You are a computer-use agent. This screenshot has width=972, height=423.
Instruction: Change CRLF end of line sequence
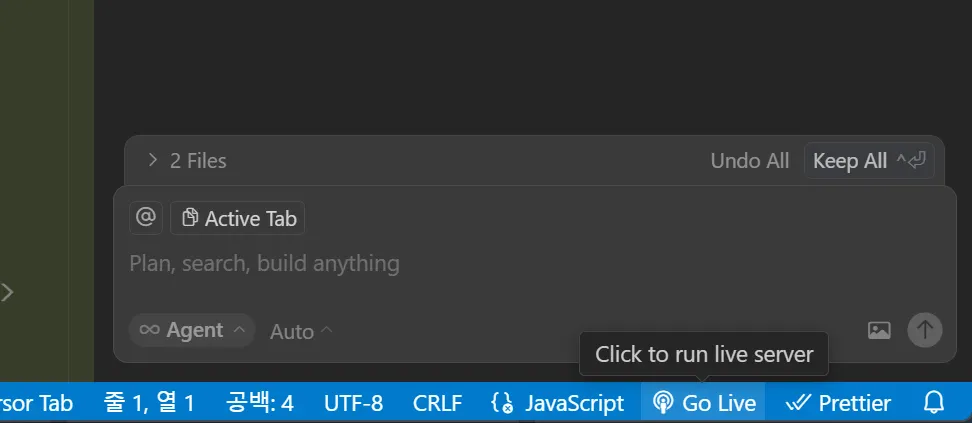[437, 403]
